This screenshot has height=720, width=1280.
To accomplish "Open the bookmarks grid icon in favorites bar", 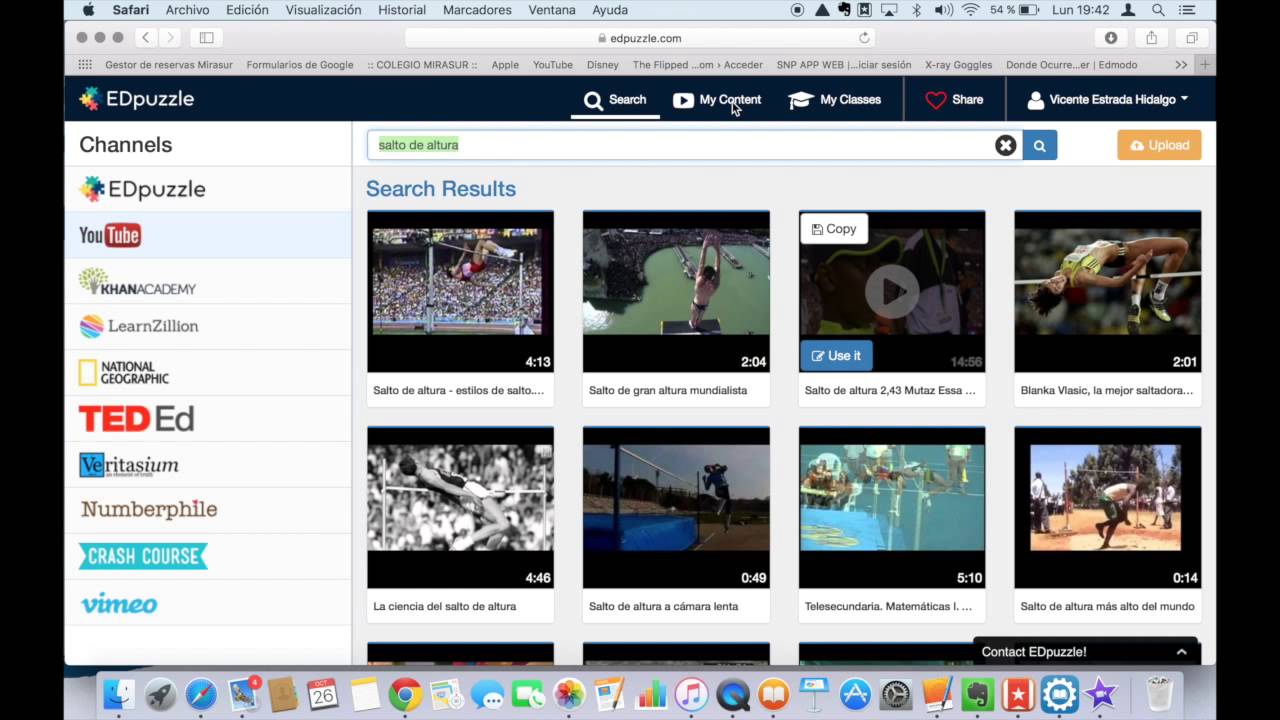I will (85, 65).
